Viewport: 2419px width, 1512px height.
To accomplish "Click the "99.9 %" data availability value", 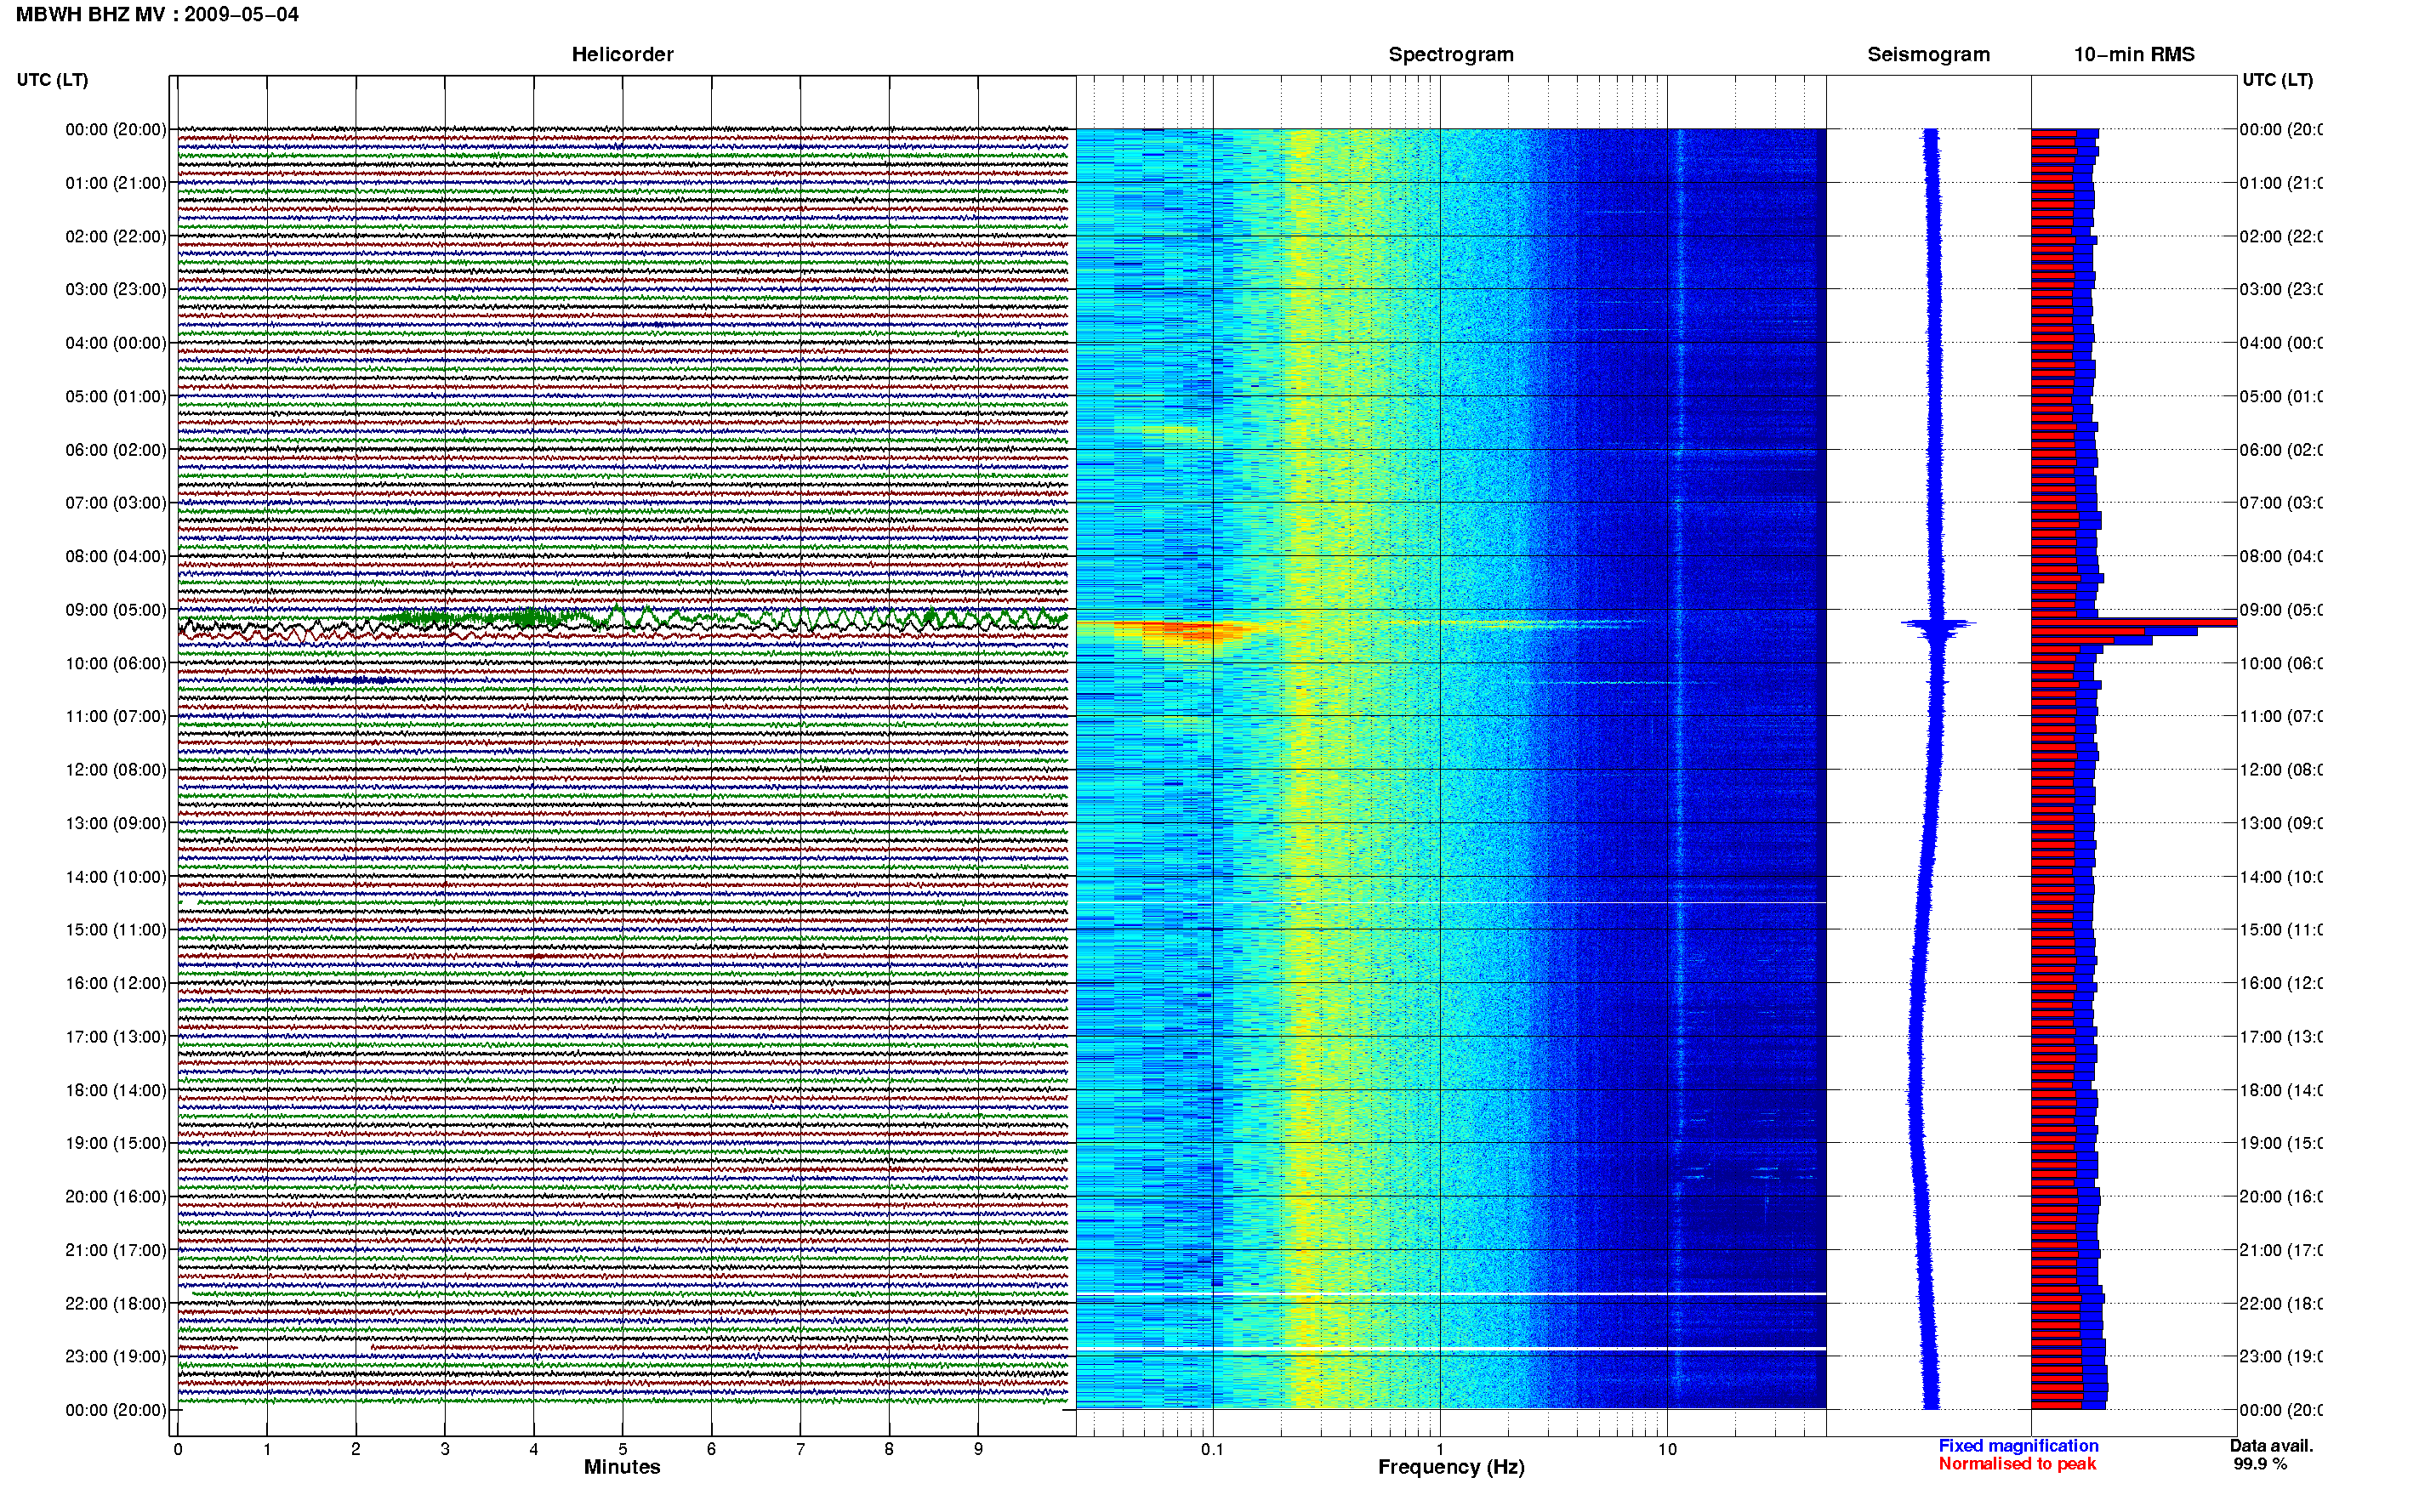I will click(2260, 1464).
